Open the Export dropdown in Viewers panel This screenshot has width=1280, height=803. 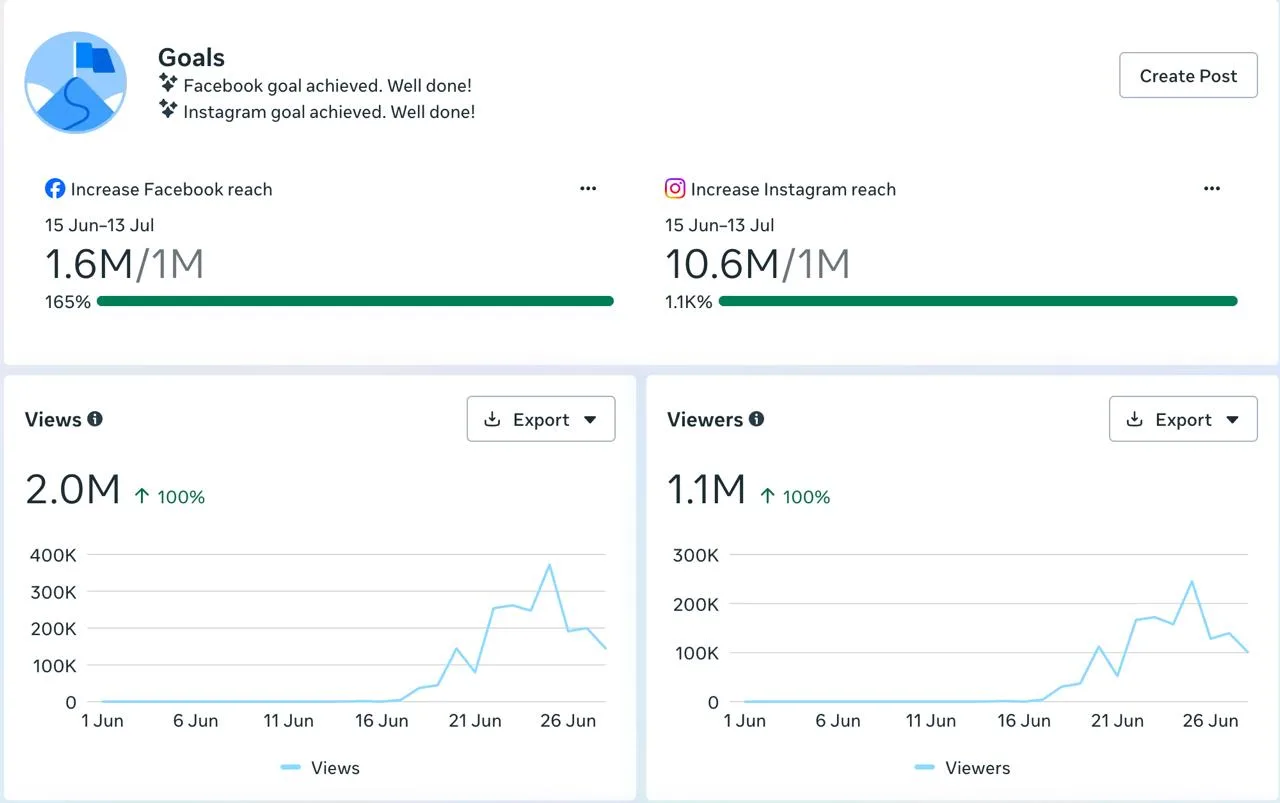pyautogui.click(x=1183, y=419)
